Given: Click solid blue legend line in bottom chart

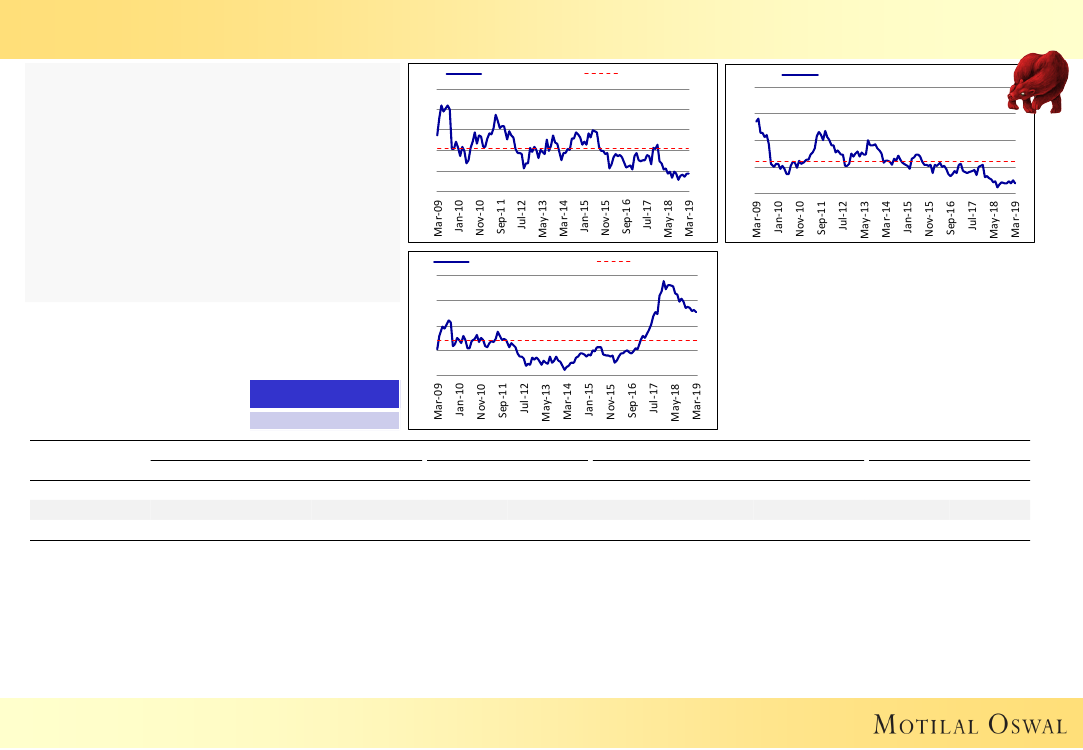Looking at the screenshot, I should click(452, 262).
